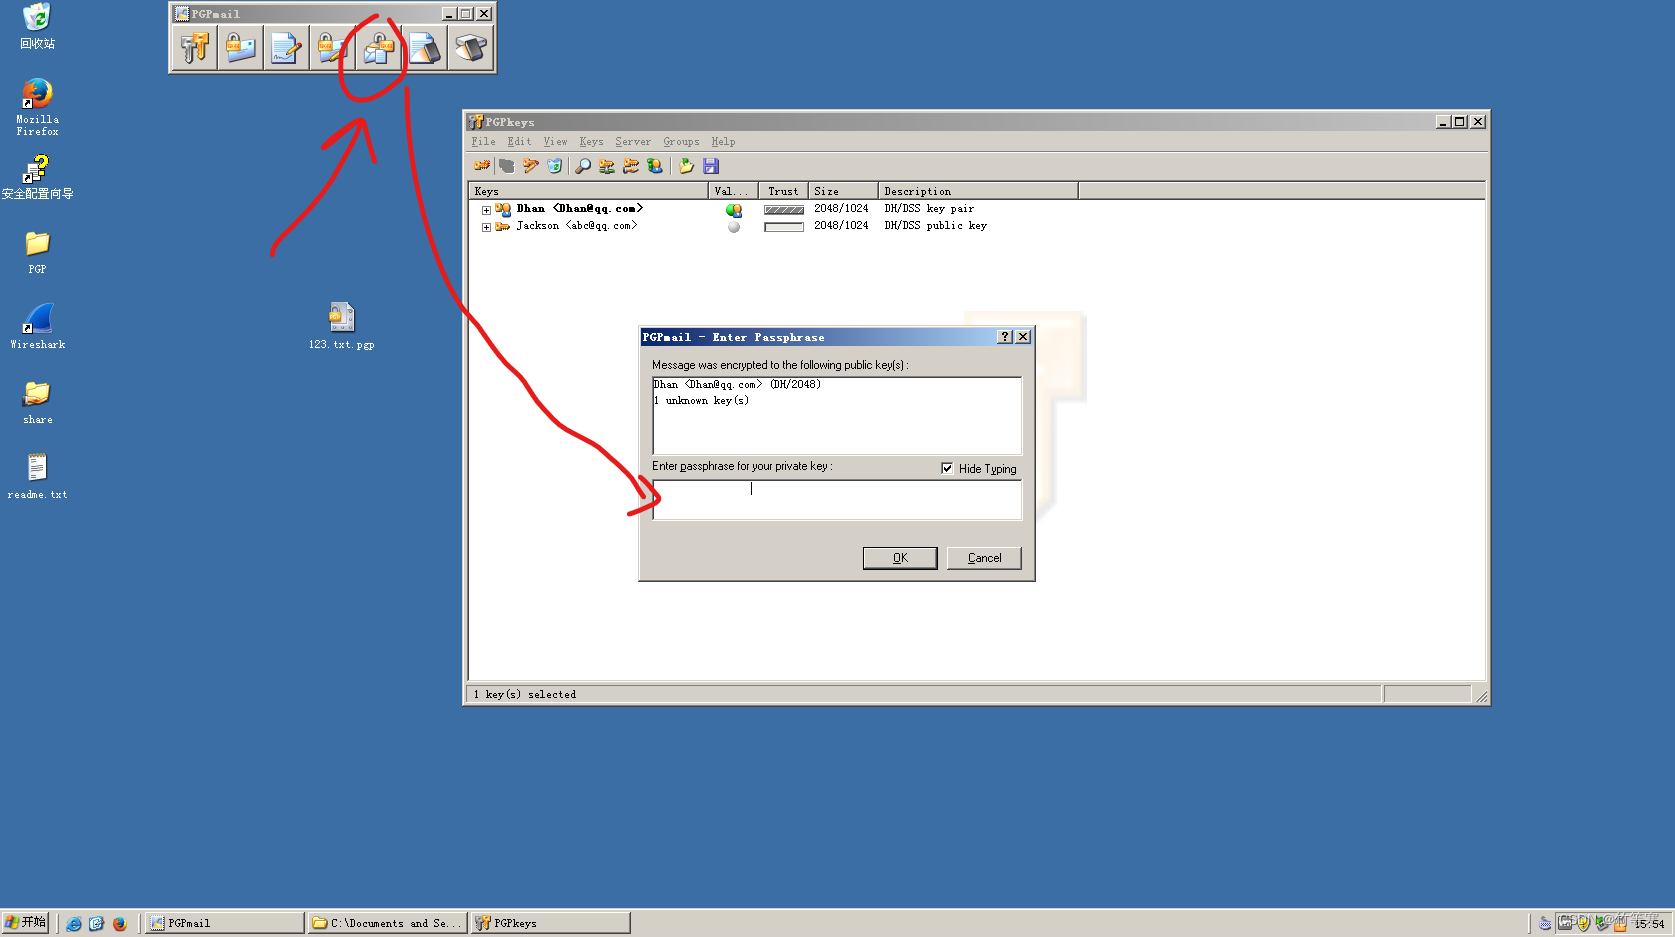This screenshot has width=1675, height=937.
Task: Click Cancel in the Enter Passphrase dialog
Action: click(x=984, y=558)
